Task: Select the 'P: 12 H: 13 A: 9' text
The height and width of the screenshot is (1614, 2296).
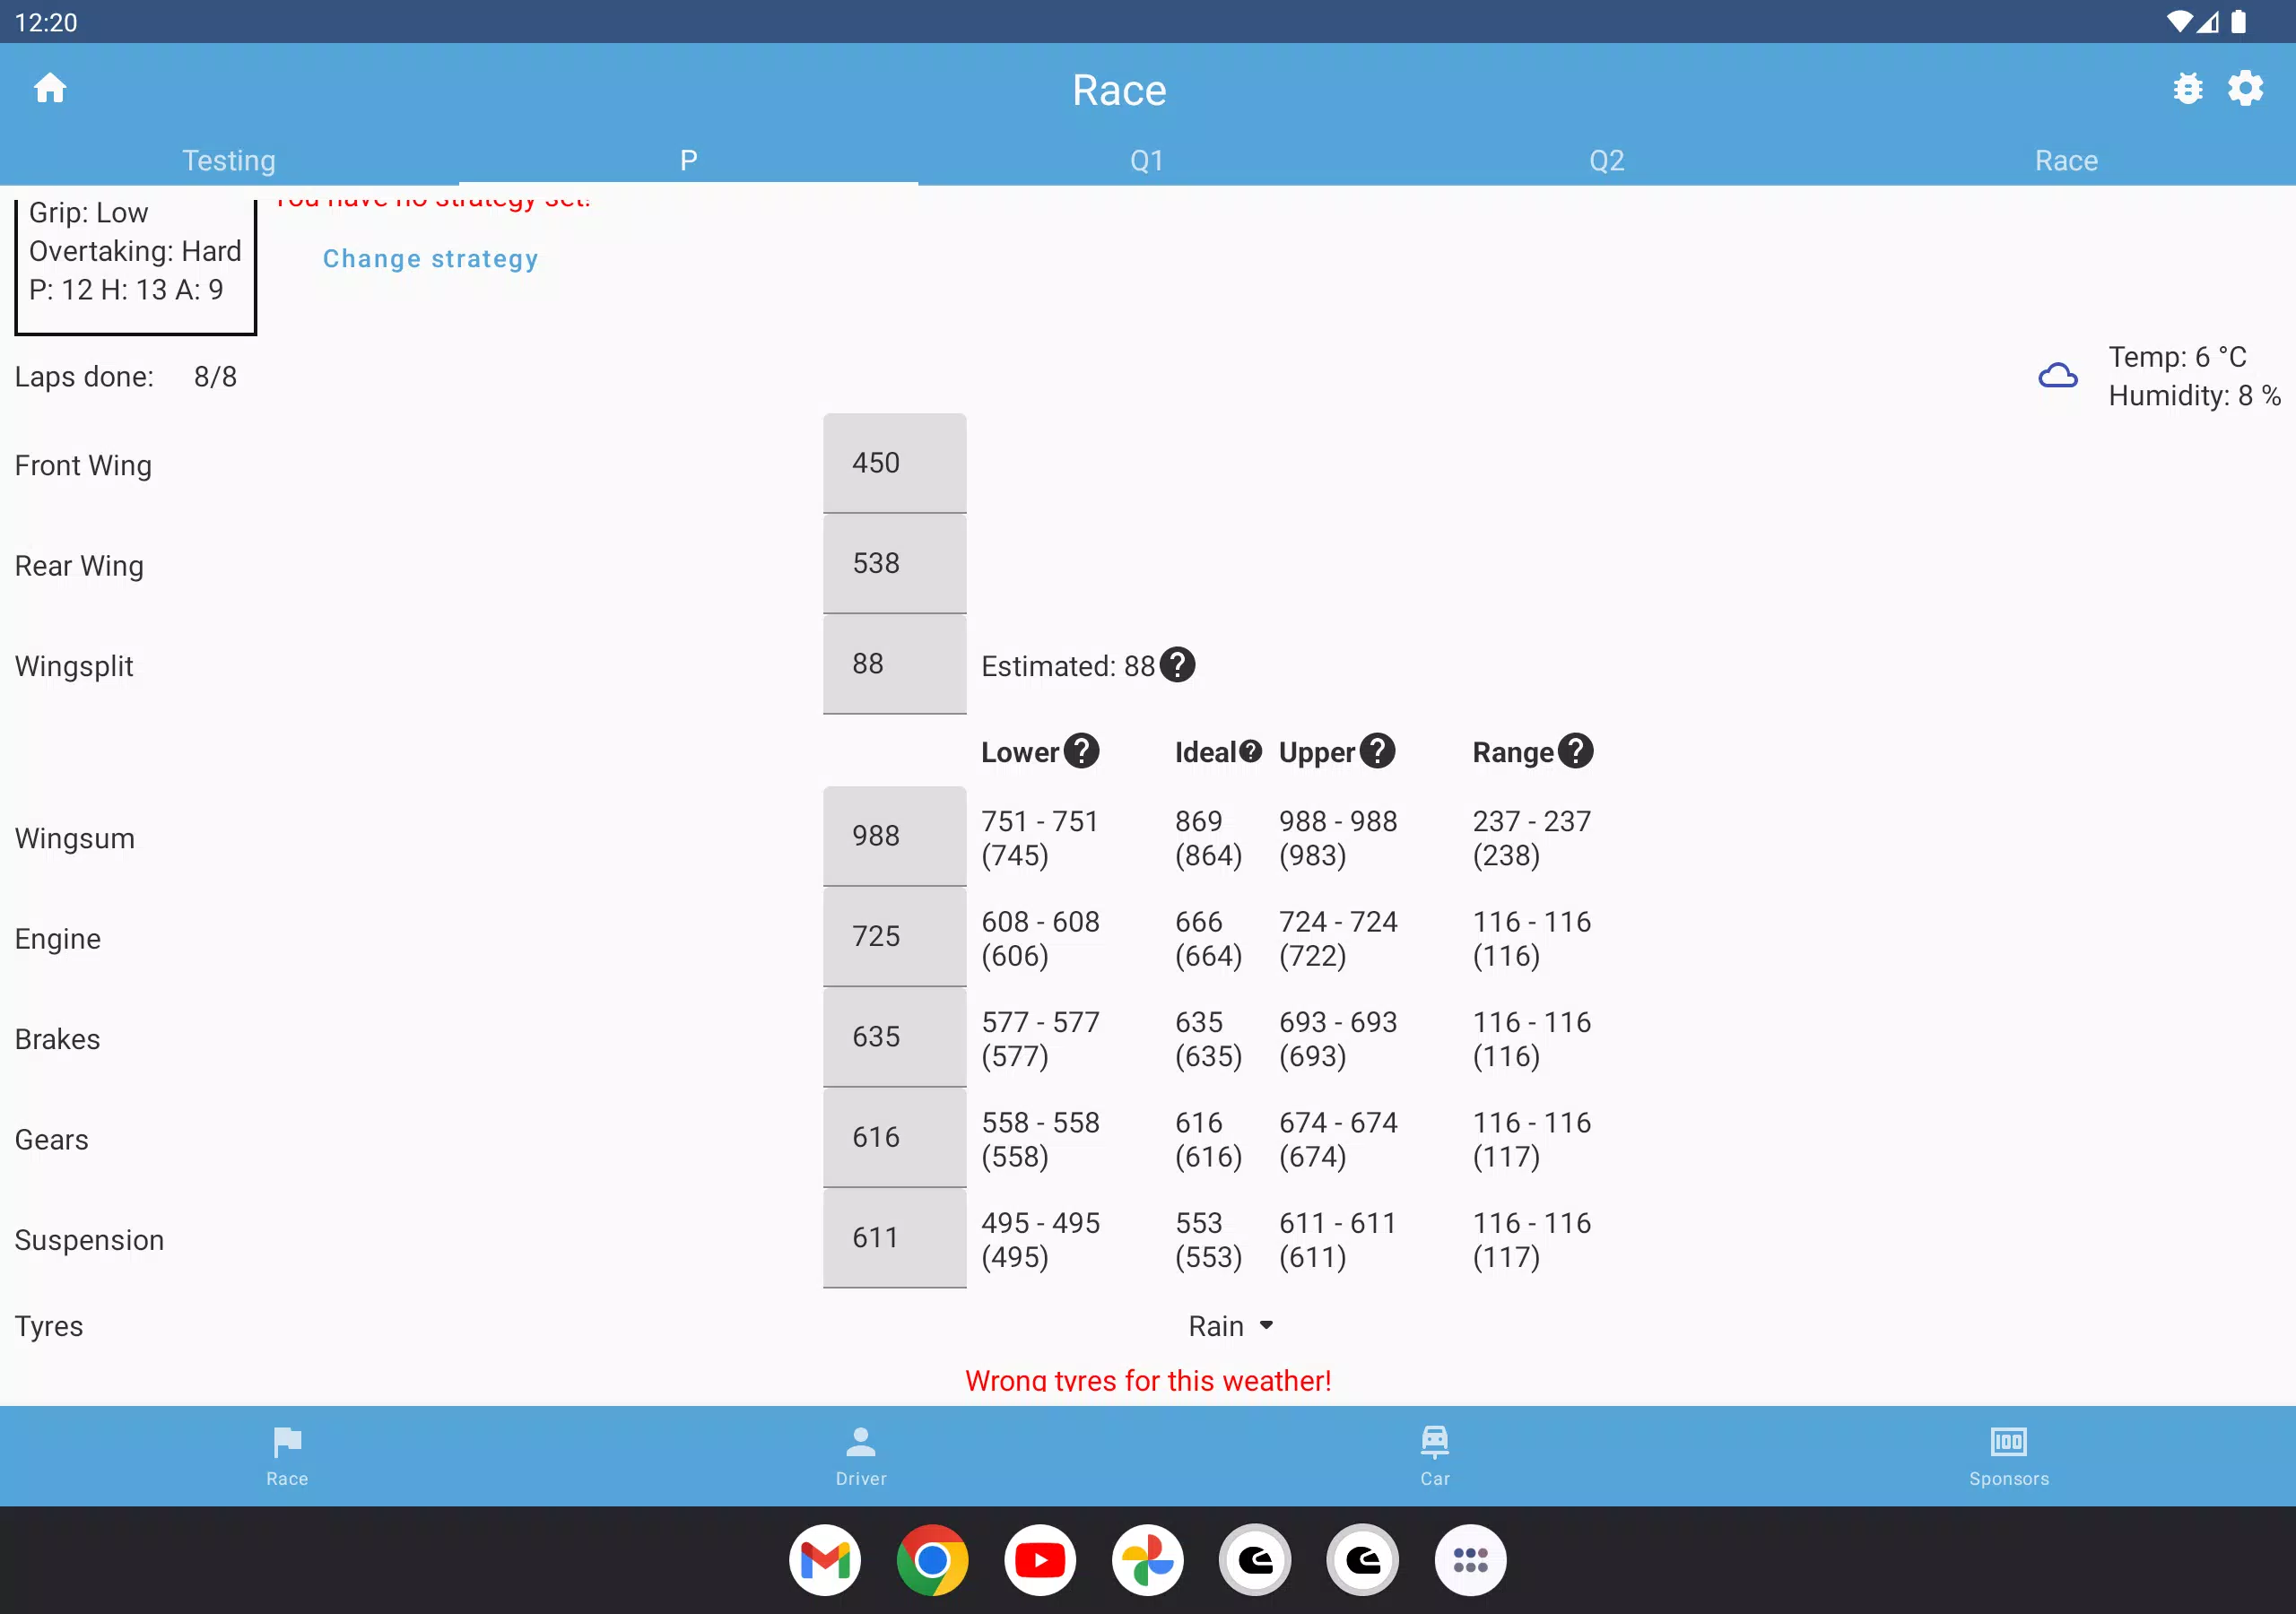Action: pos(126,290)
